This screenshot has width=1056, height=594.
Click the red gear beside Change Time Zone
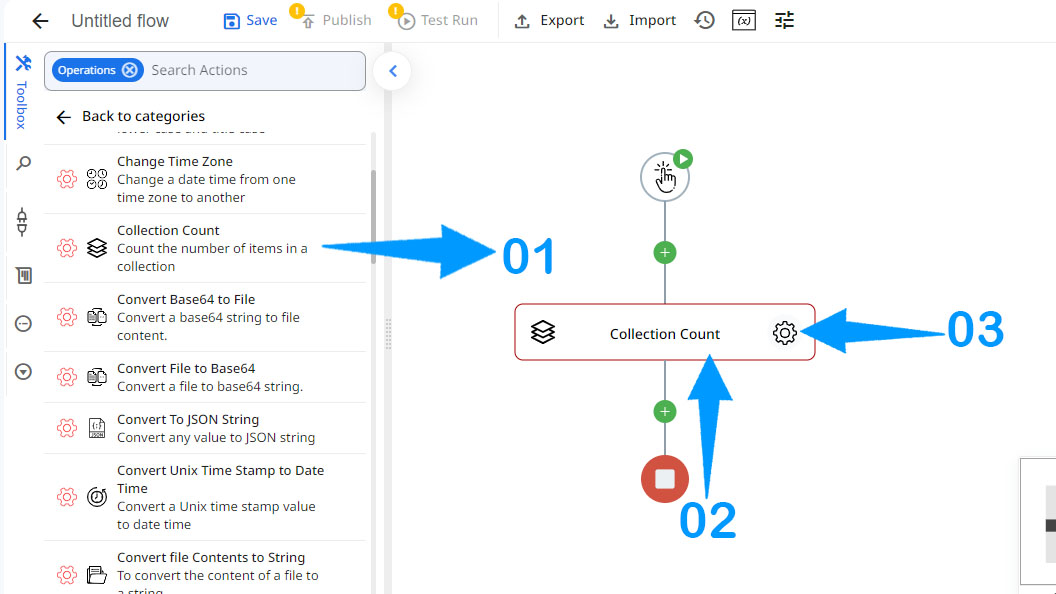point(67,179)
